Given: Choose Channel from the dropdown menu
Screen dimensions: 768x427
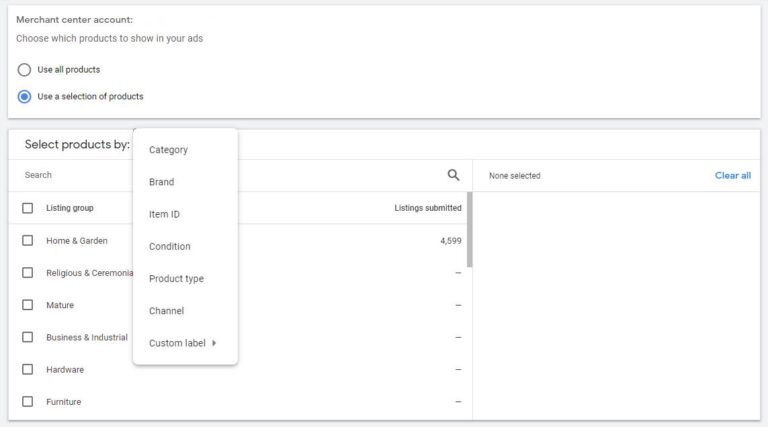Looking at the screenshot, I should click(x=185, y=311).
